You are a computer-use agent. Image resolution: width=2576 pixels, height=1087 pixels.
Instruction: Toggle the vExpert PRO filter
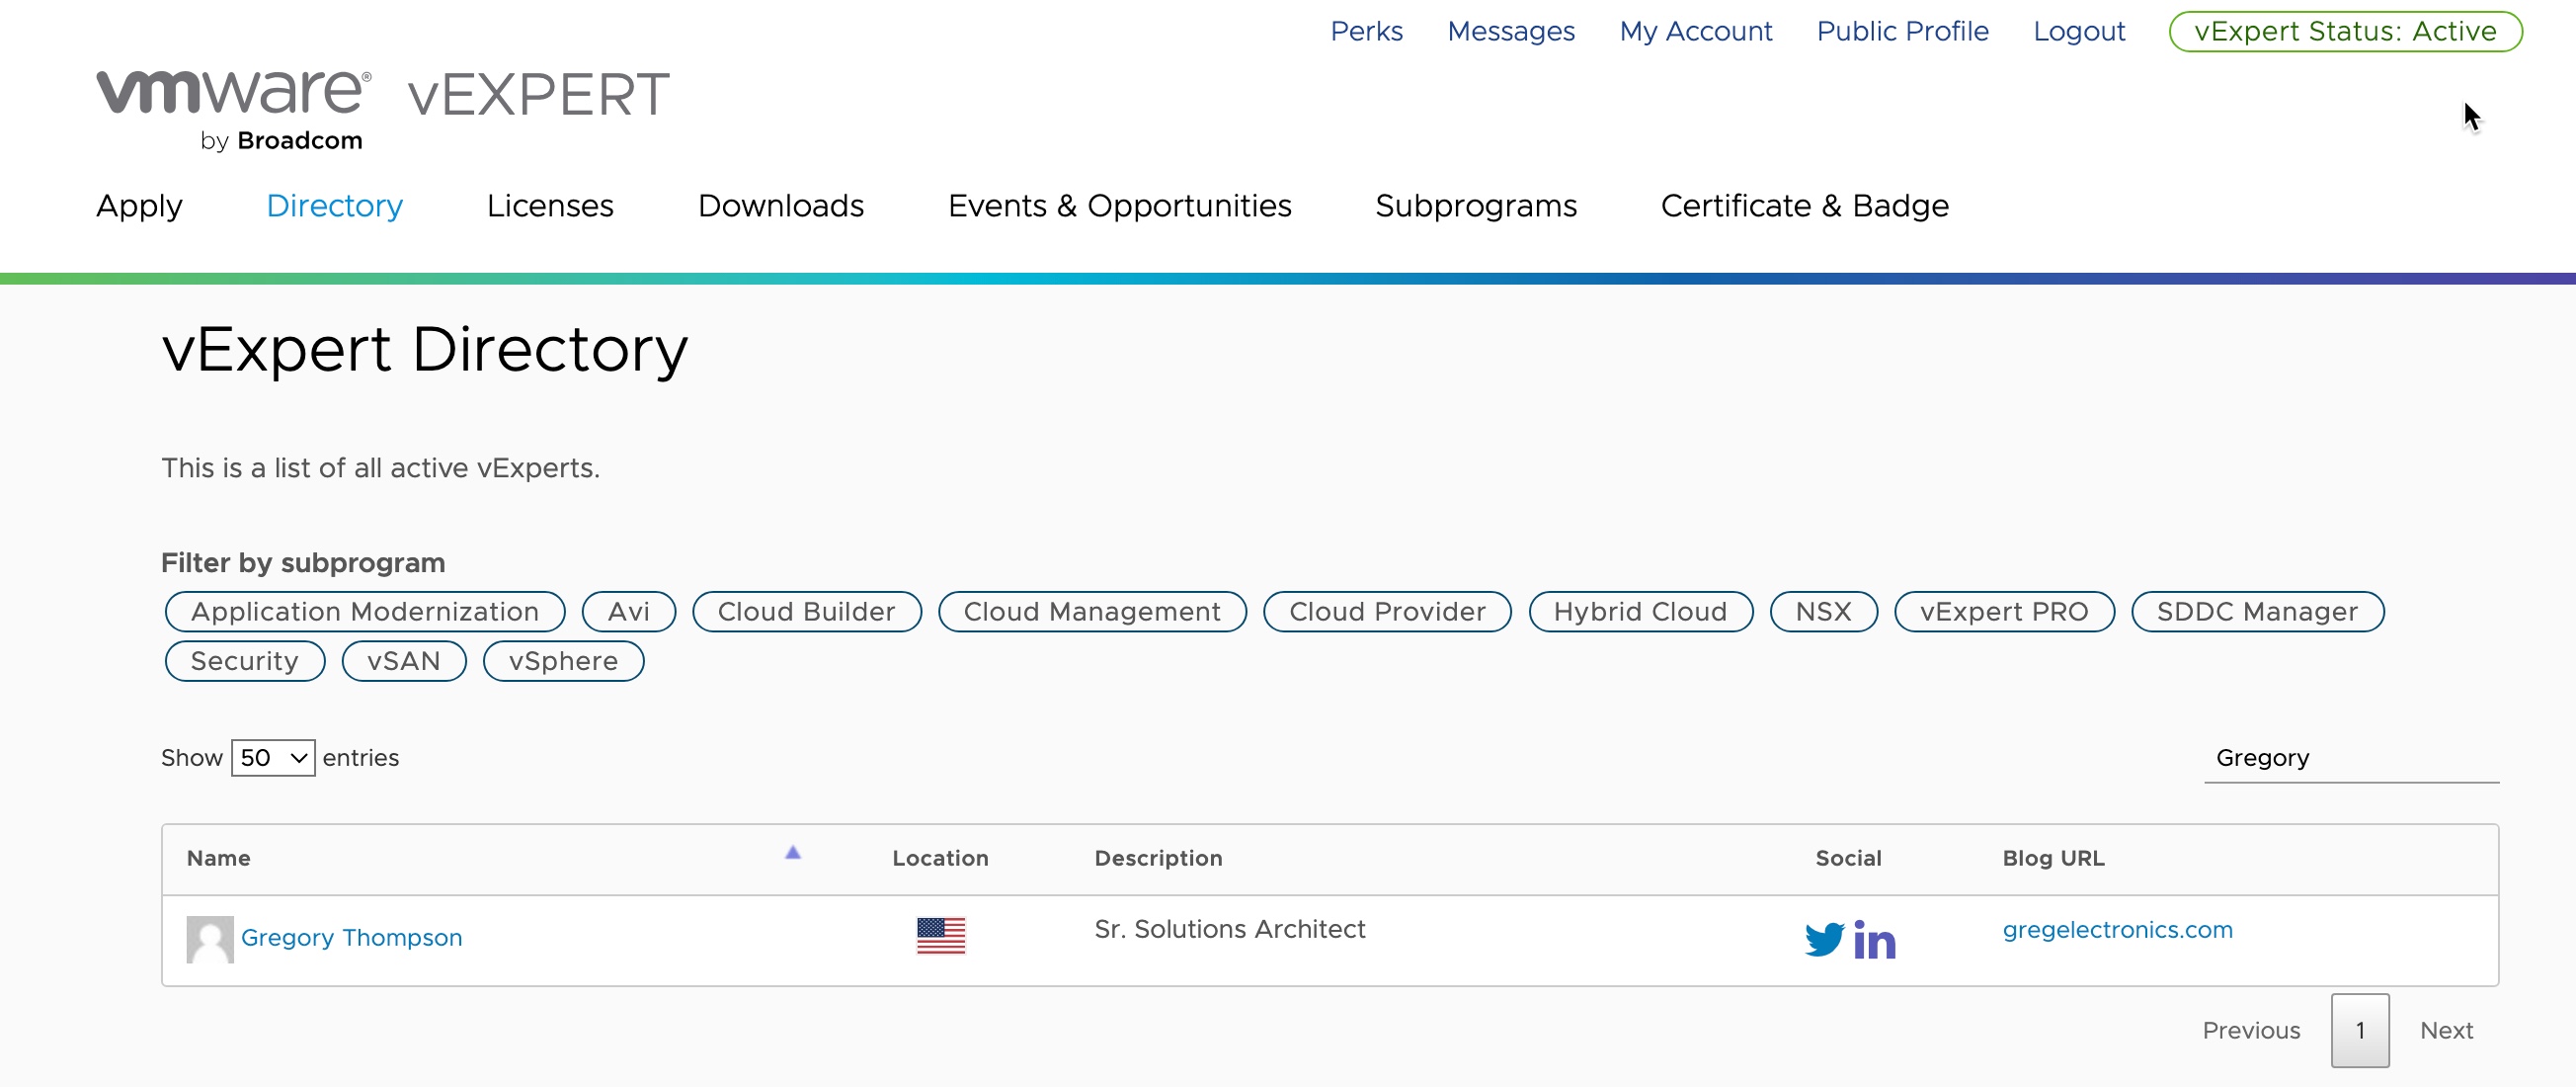point(2004,612)
